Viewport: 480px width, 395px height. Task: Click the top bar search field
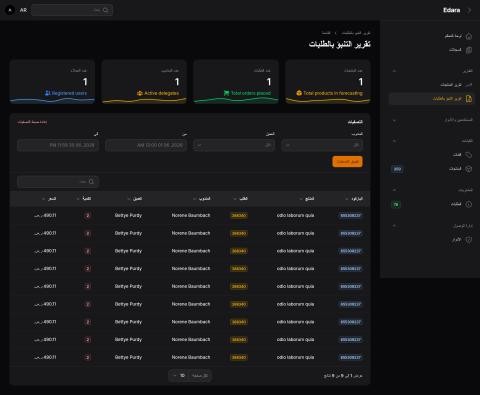click(72, 10)
